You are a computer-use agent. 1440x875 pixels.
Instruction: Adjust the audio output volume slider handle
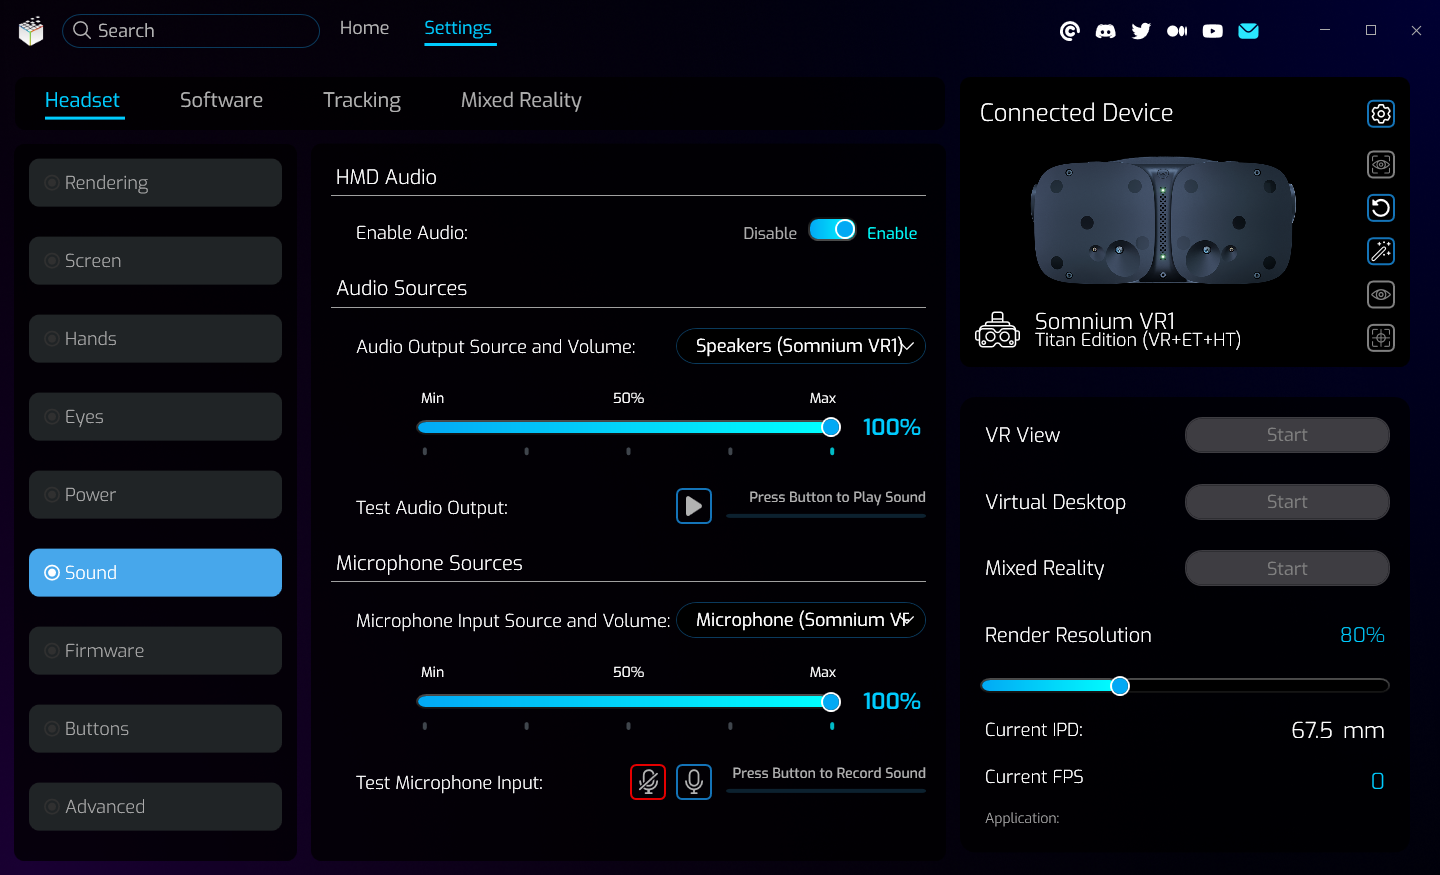[831, 427]
